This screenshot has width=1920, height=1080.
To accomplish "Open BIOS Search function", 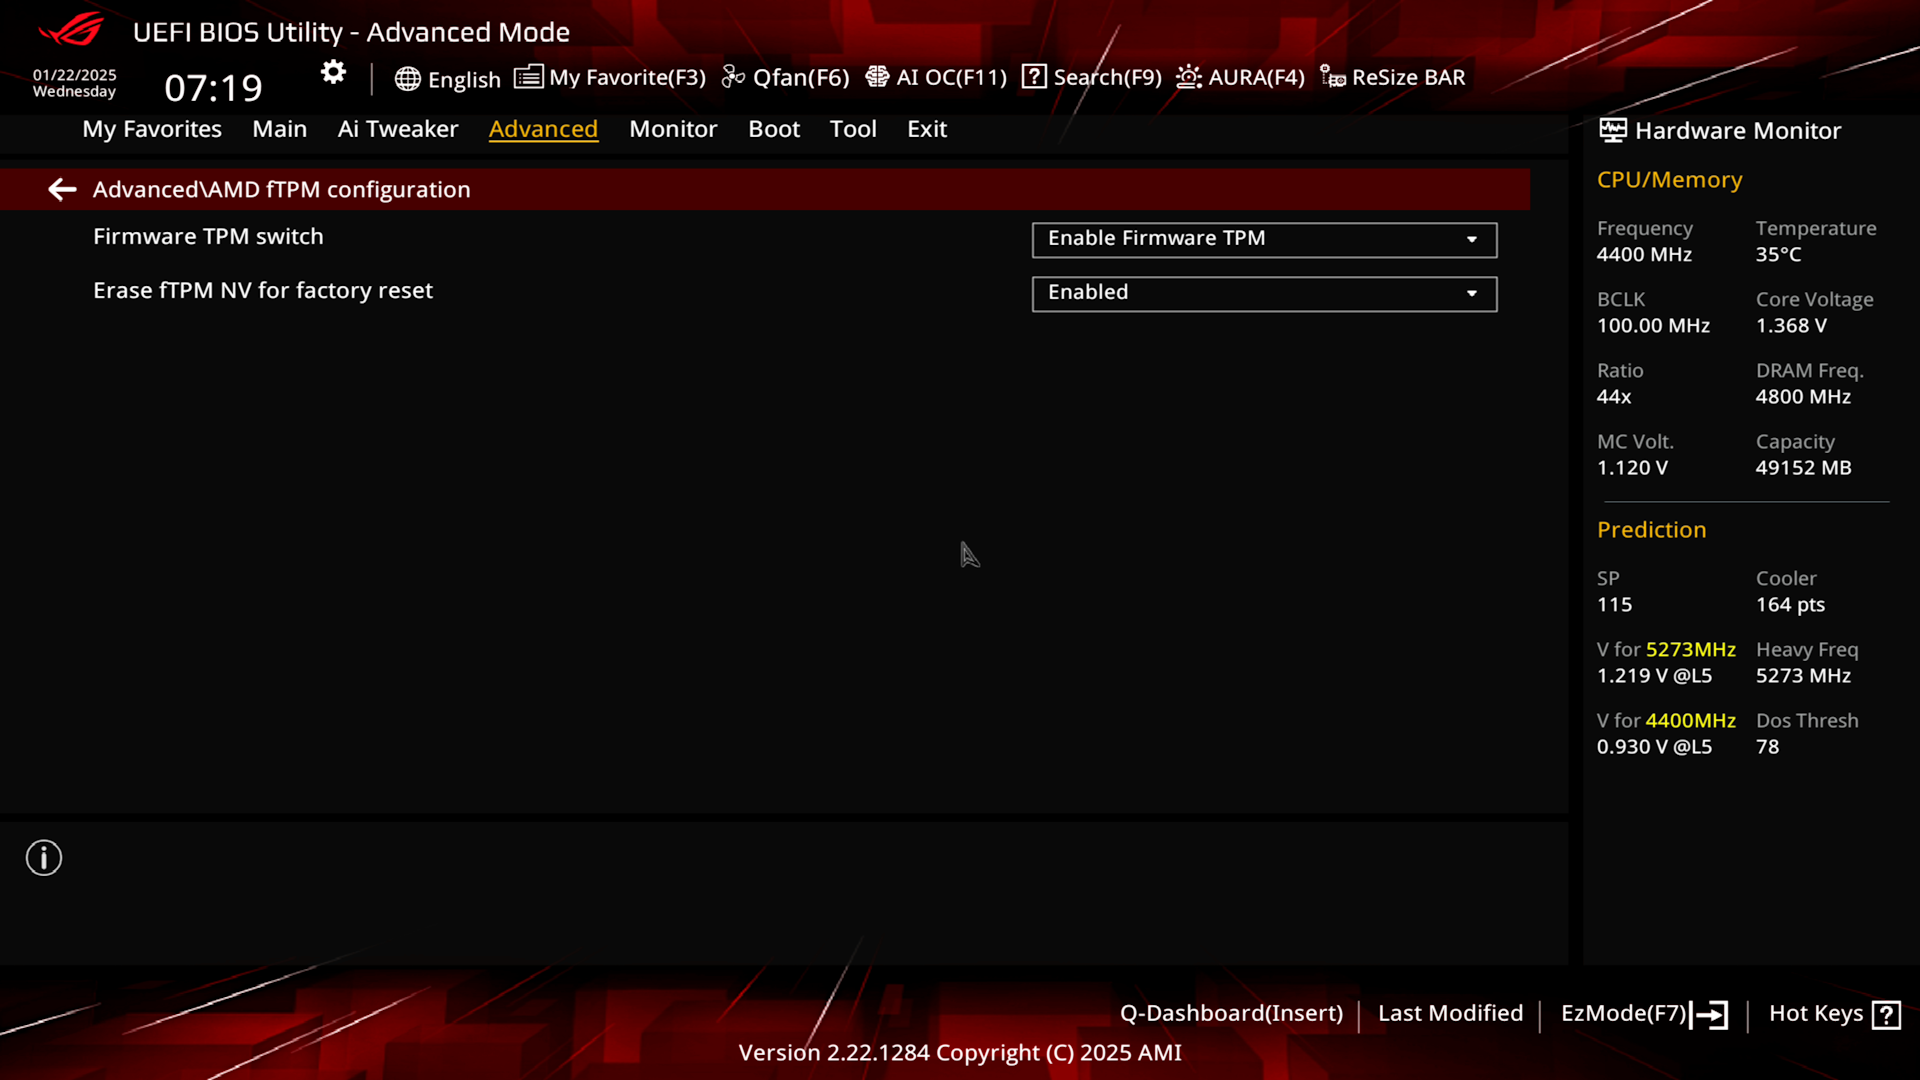I will pos(1089,75).
